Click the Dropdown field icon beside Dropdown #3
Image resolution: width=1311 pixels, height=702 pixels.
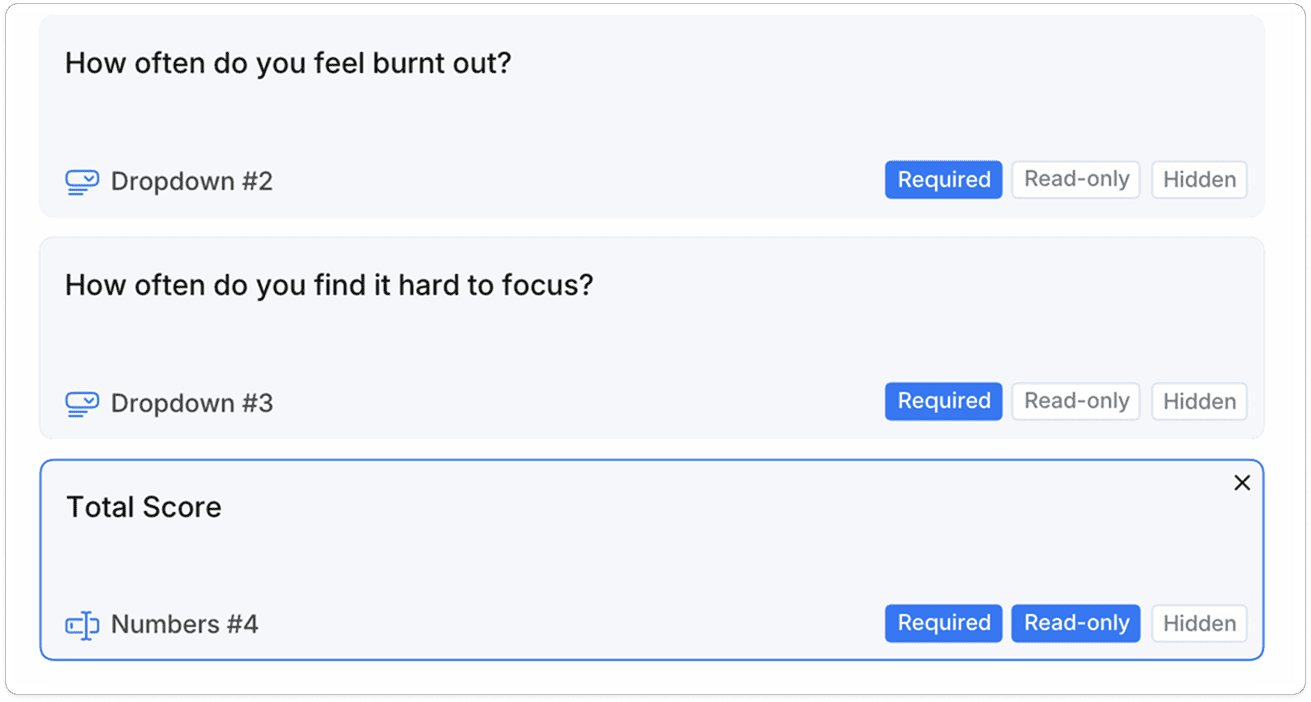(81, 403)
